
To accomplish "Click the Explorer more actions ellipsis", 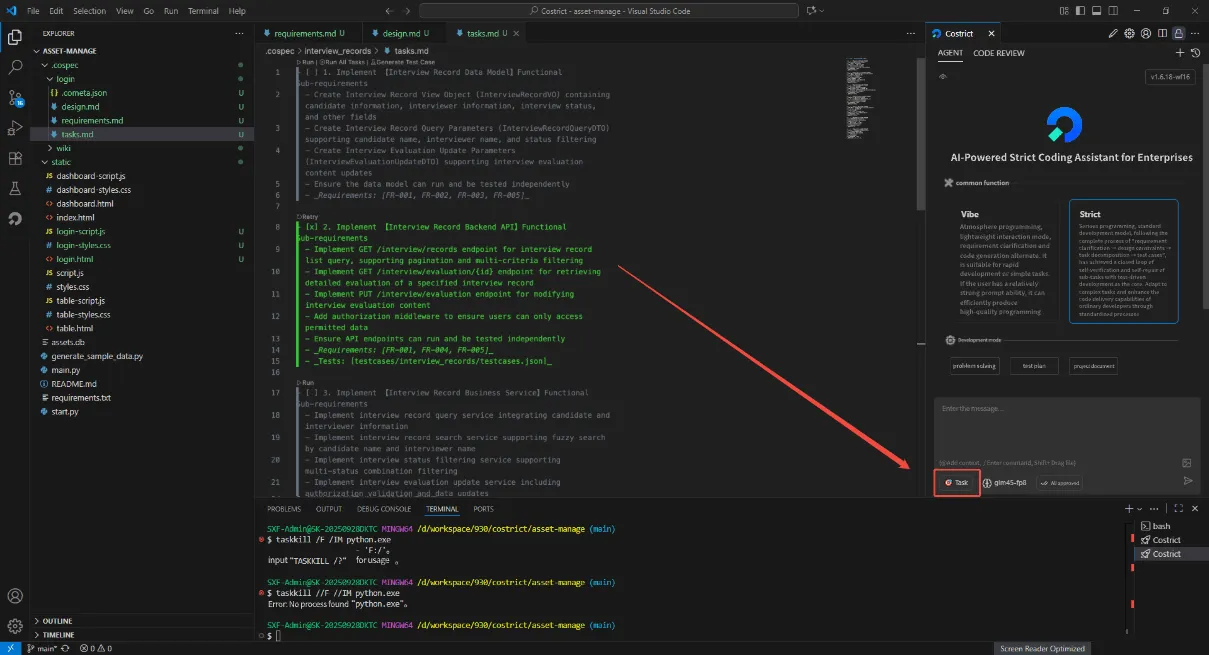I will [x=239, y=33].
